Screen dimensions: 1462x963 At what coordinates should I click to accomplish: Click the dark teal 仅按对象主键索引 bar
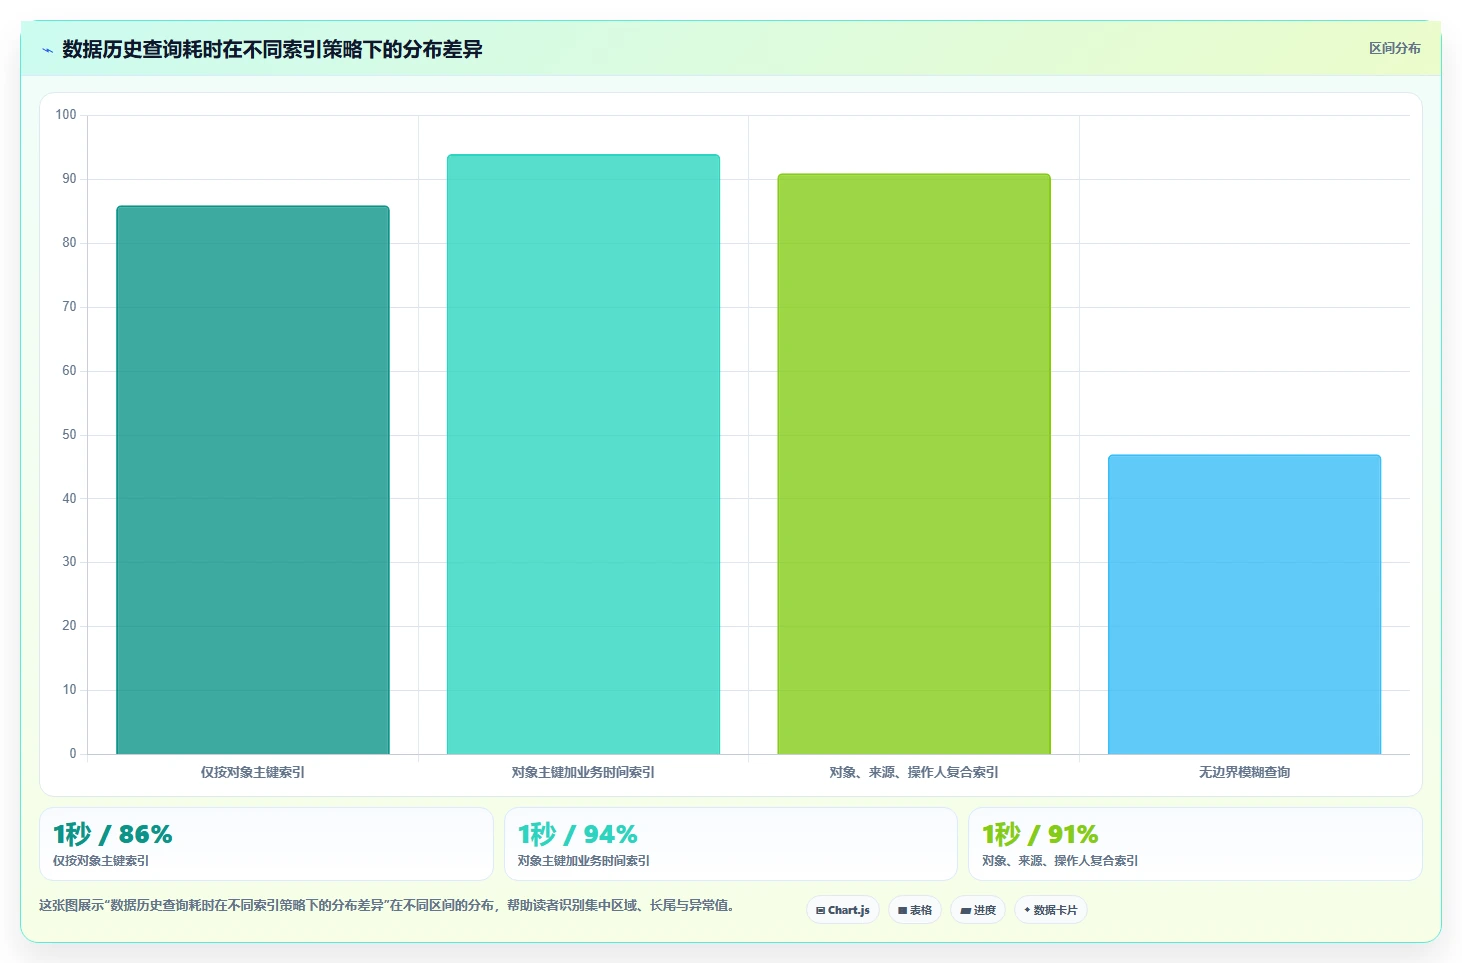pyautogui.click(x=253, y=480)
